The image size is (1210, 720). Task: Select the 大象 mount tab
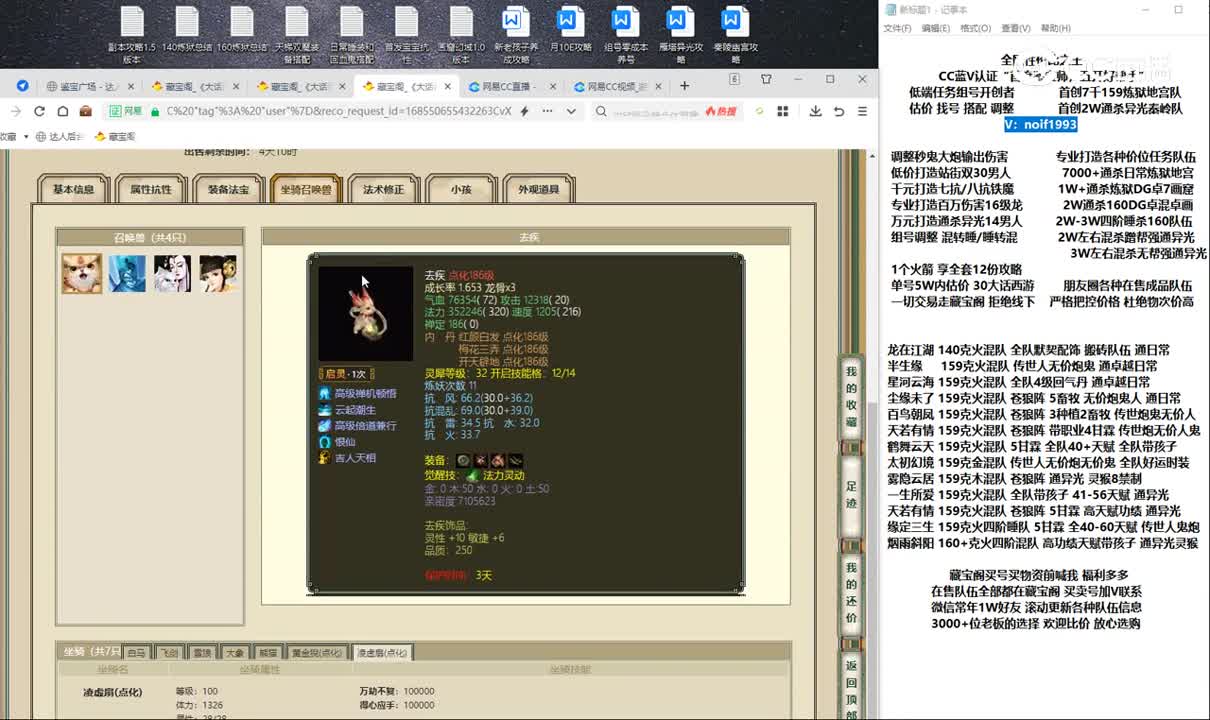click(x=235, y=651)
